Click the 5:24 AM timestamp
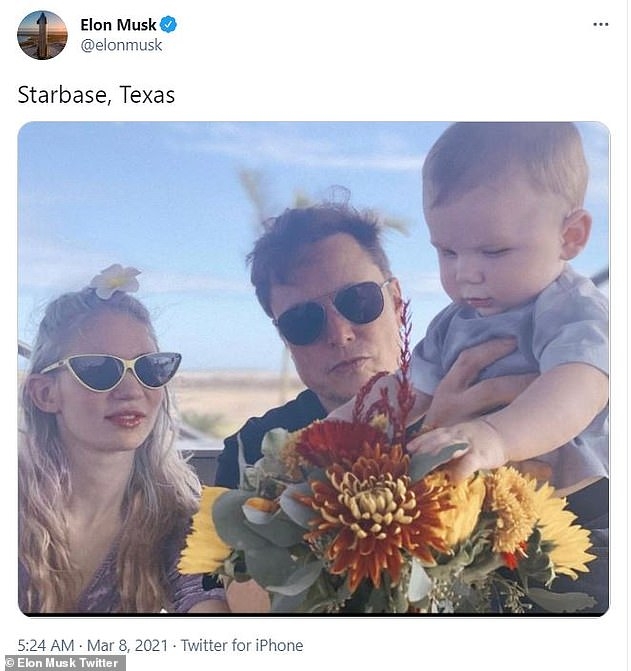This screenshot has height=671, width=631. pyautogui.click(x=45, y=645)
